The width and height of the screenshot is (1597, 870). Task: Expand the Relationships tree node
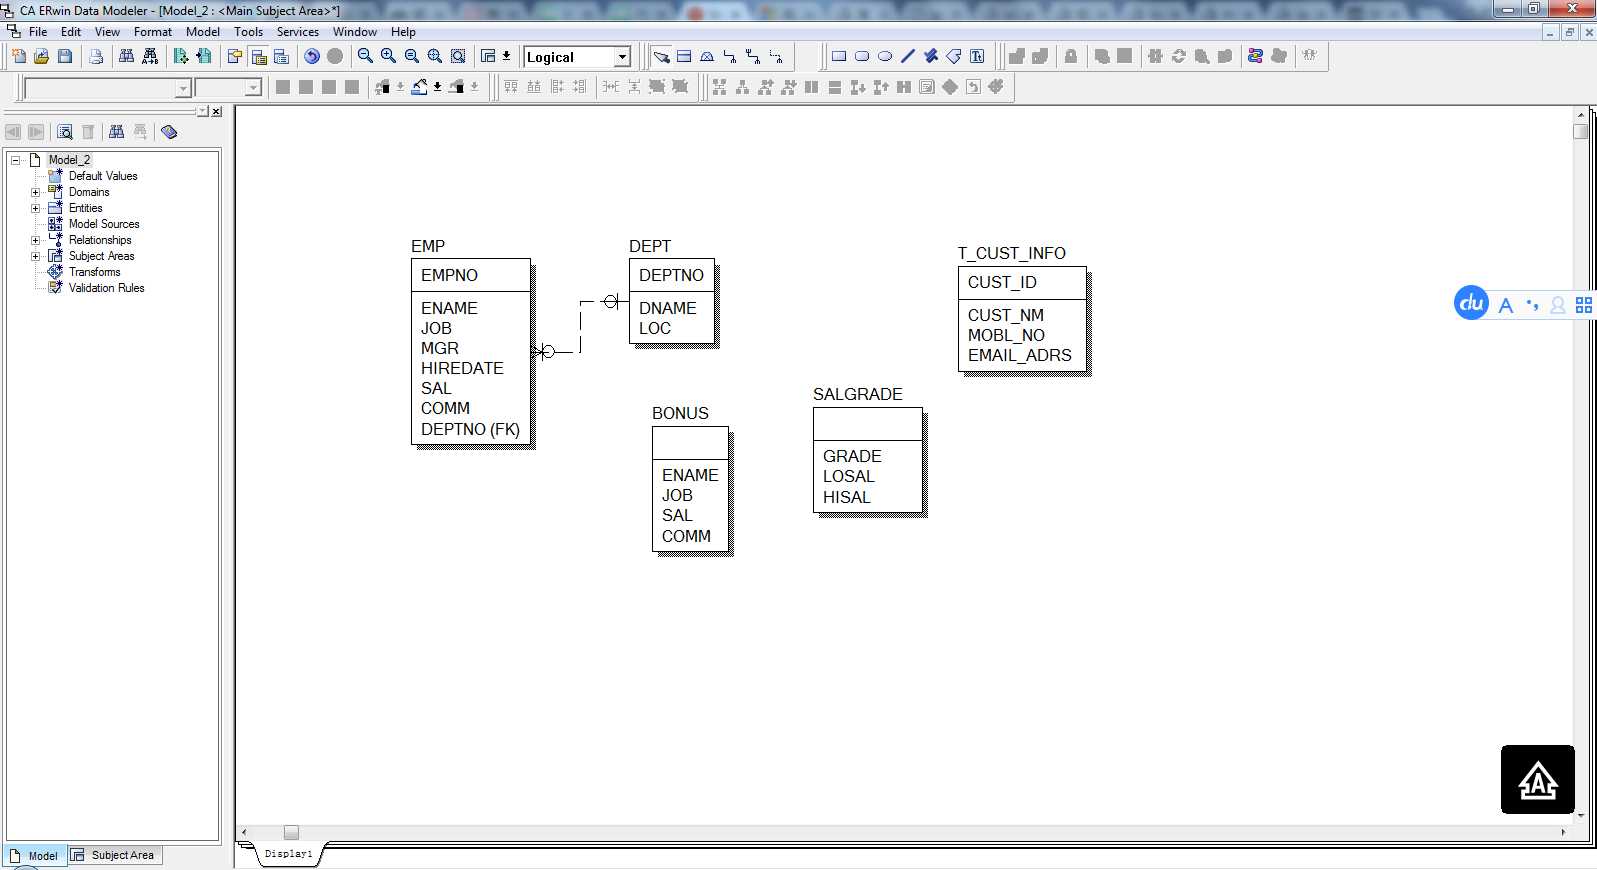pyautogui.click(x=35, y=240)
